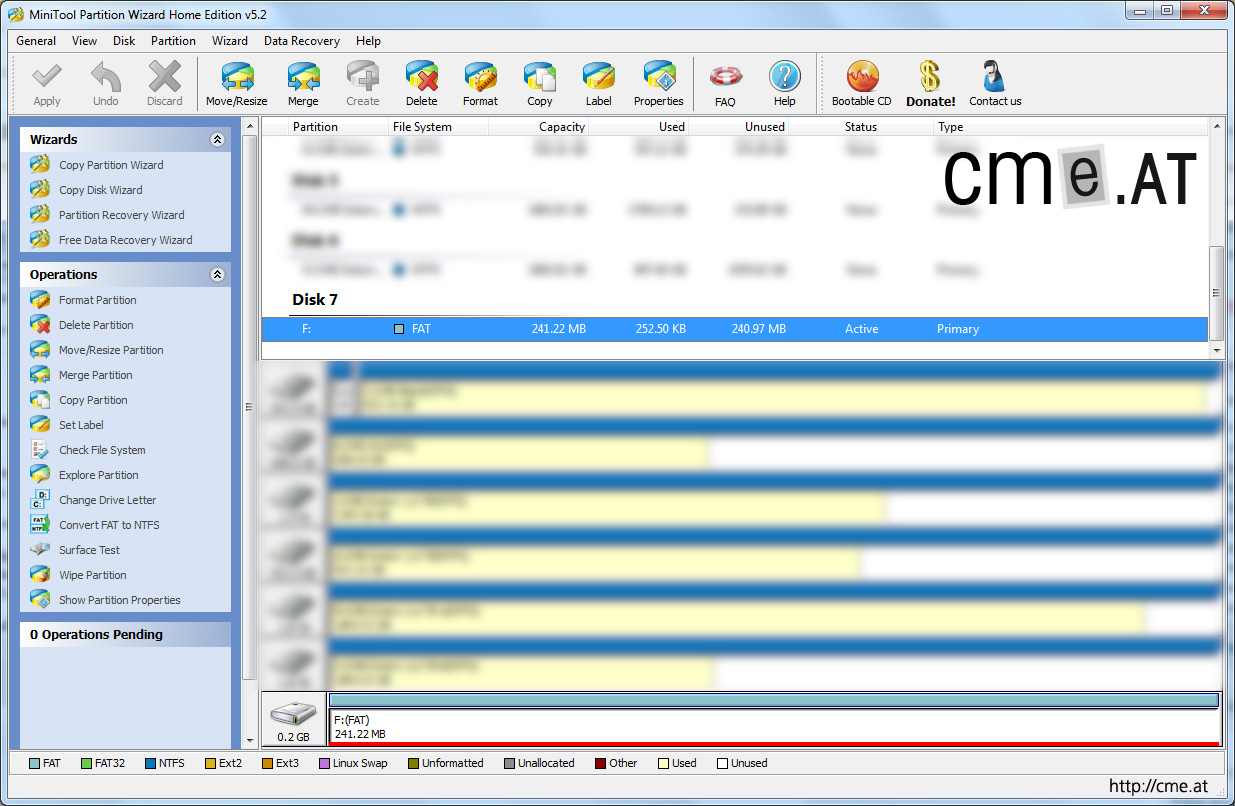Open the Data Recovery menu

(x=302, y=41)
